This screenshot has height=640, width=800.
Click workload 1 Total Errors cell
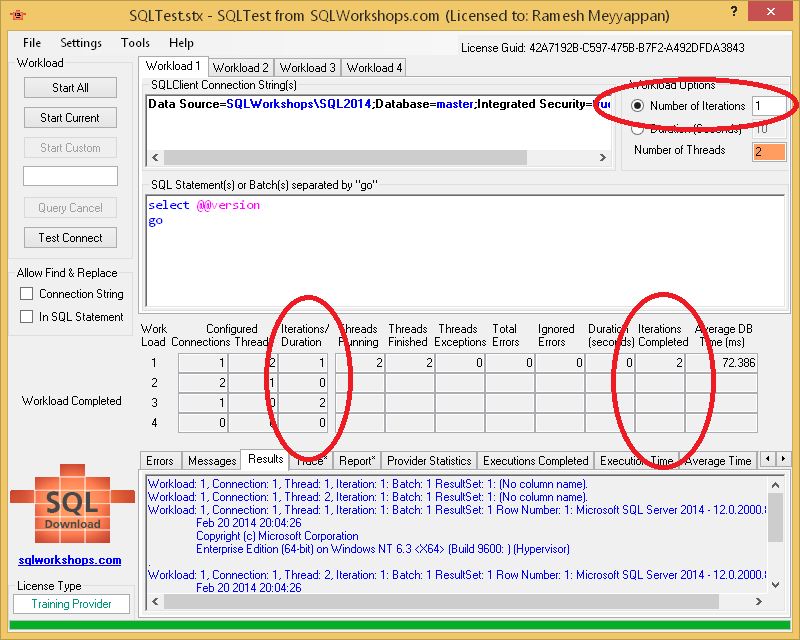(510, 363)
